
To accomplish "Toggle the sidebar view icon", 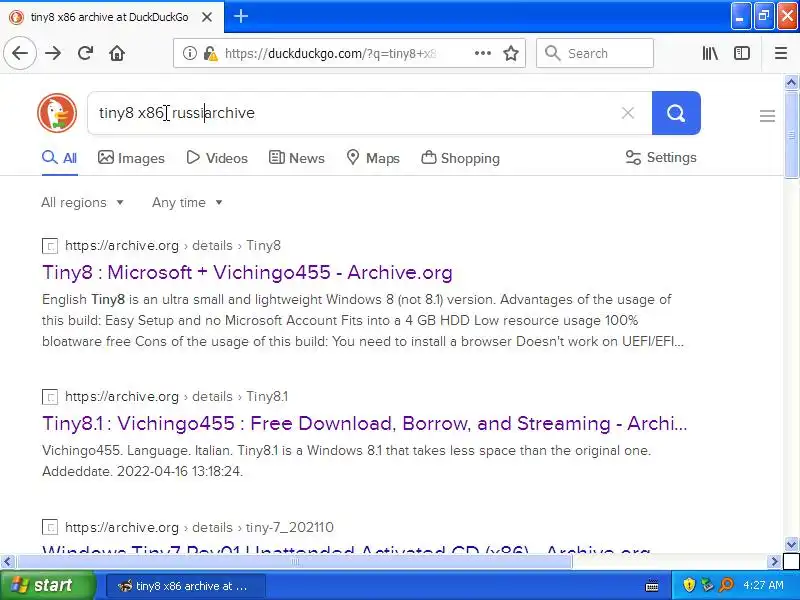I will (x=742, y=53).
